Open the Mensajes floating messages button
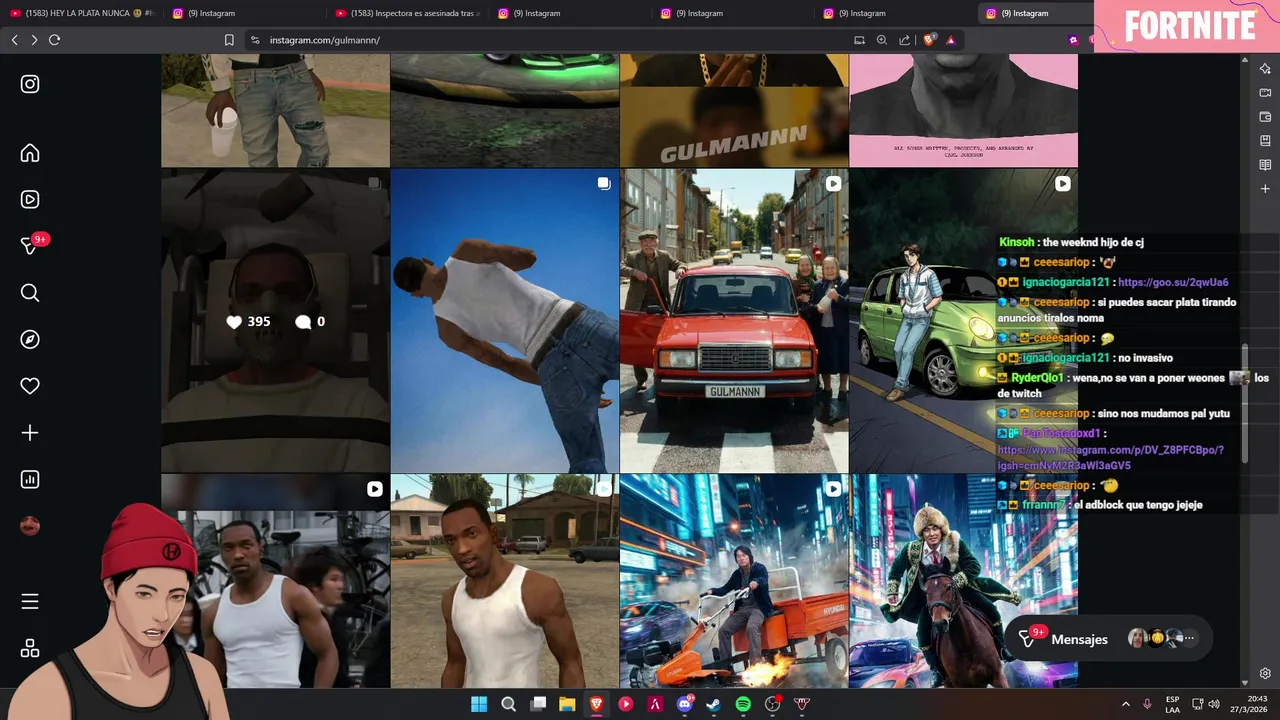 [1108, 639]
